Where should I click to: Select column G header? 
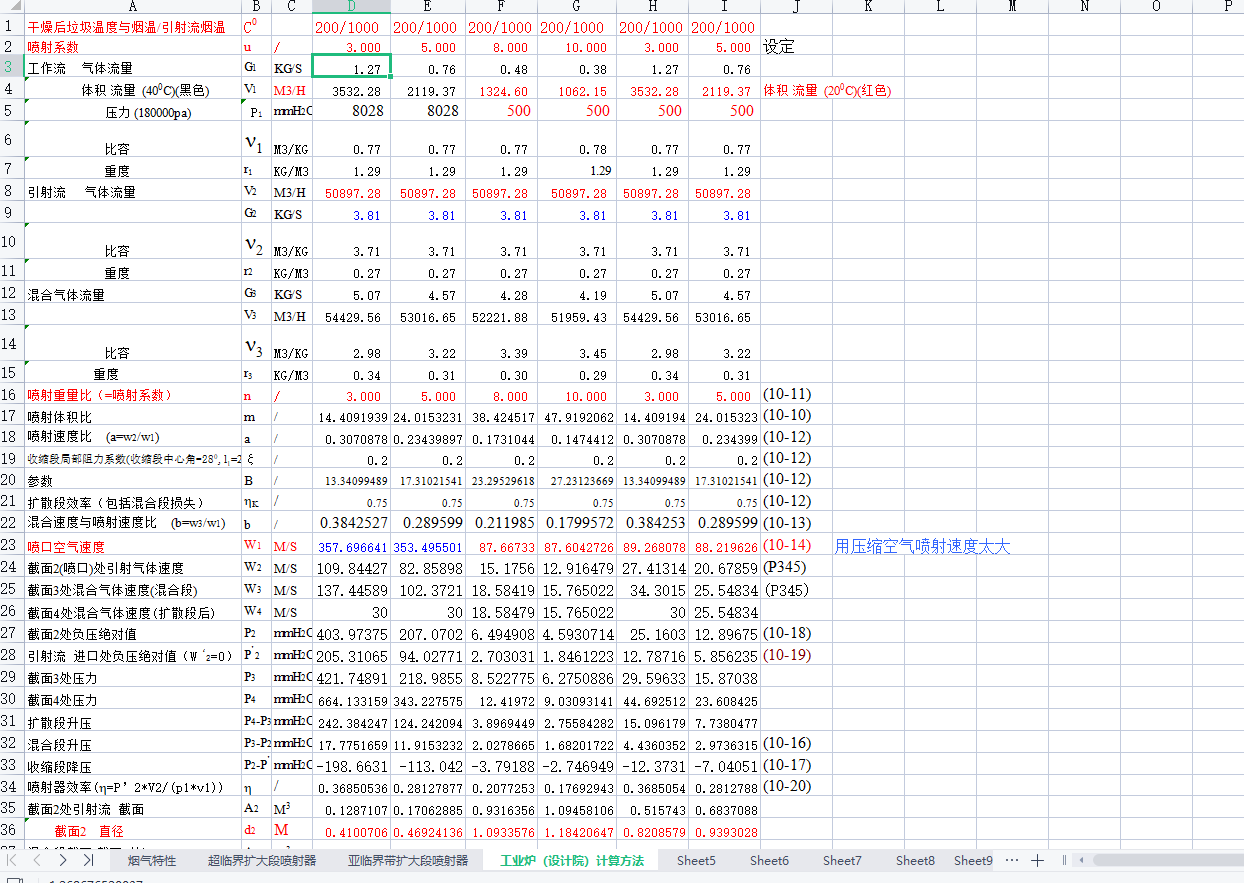pos(577,7)
